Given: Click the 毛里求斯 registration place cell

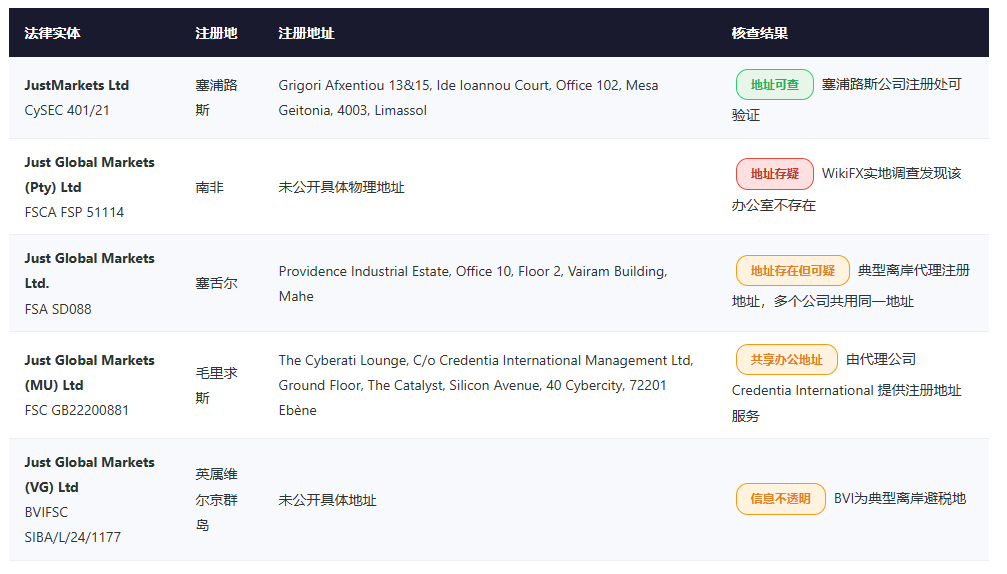Looking at the screenshot, I should tap(216, 385).
